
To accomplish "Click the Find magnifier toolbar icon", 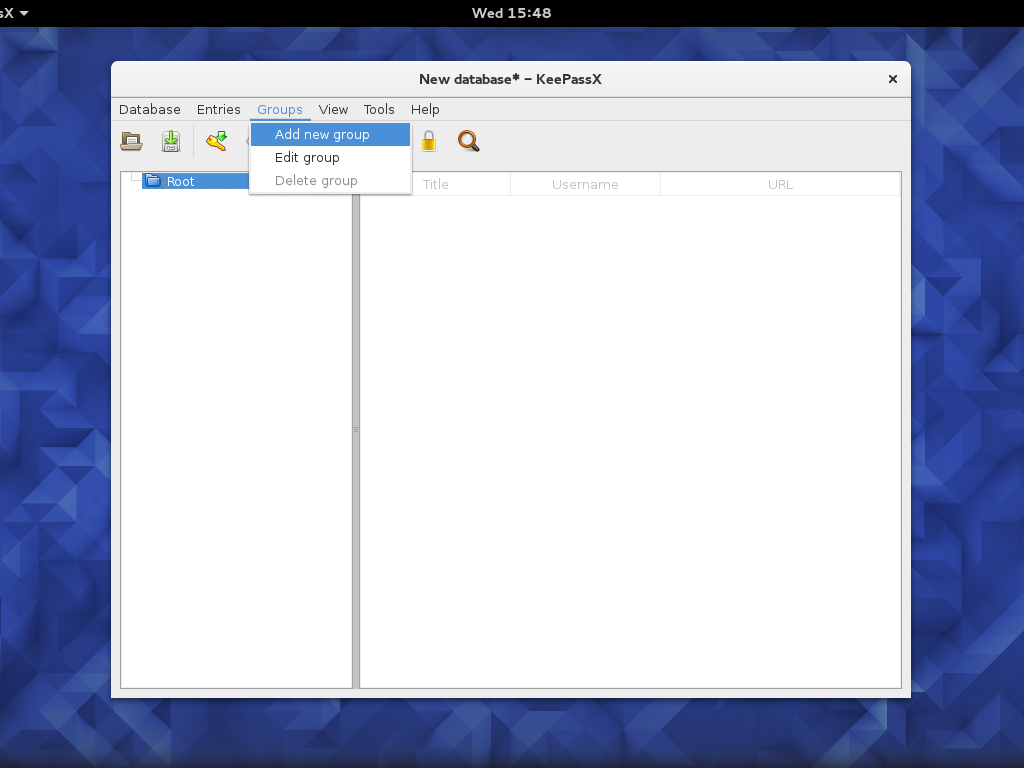I will [468, 141].
